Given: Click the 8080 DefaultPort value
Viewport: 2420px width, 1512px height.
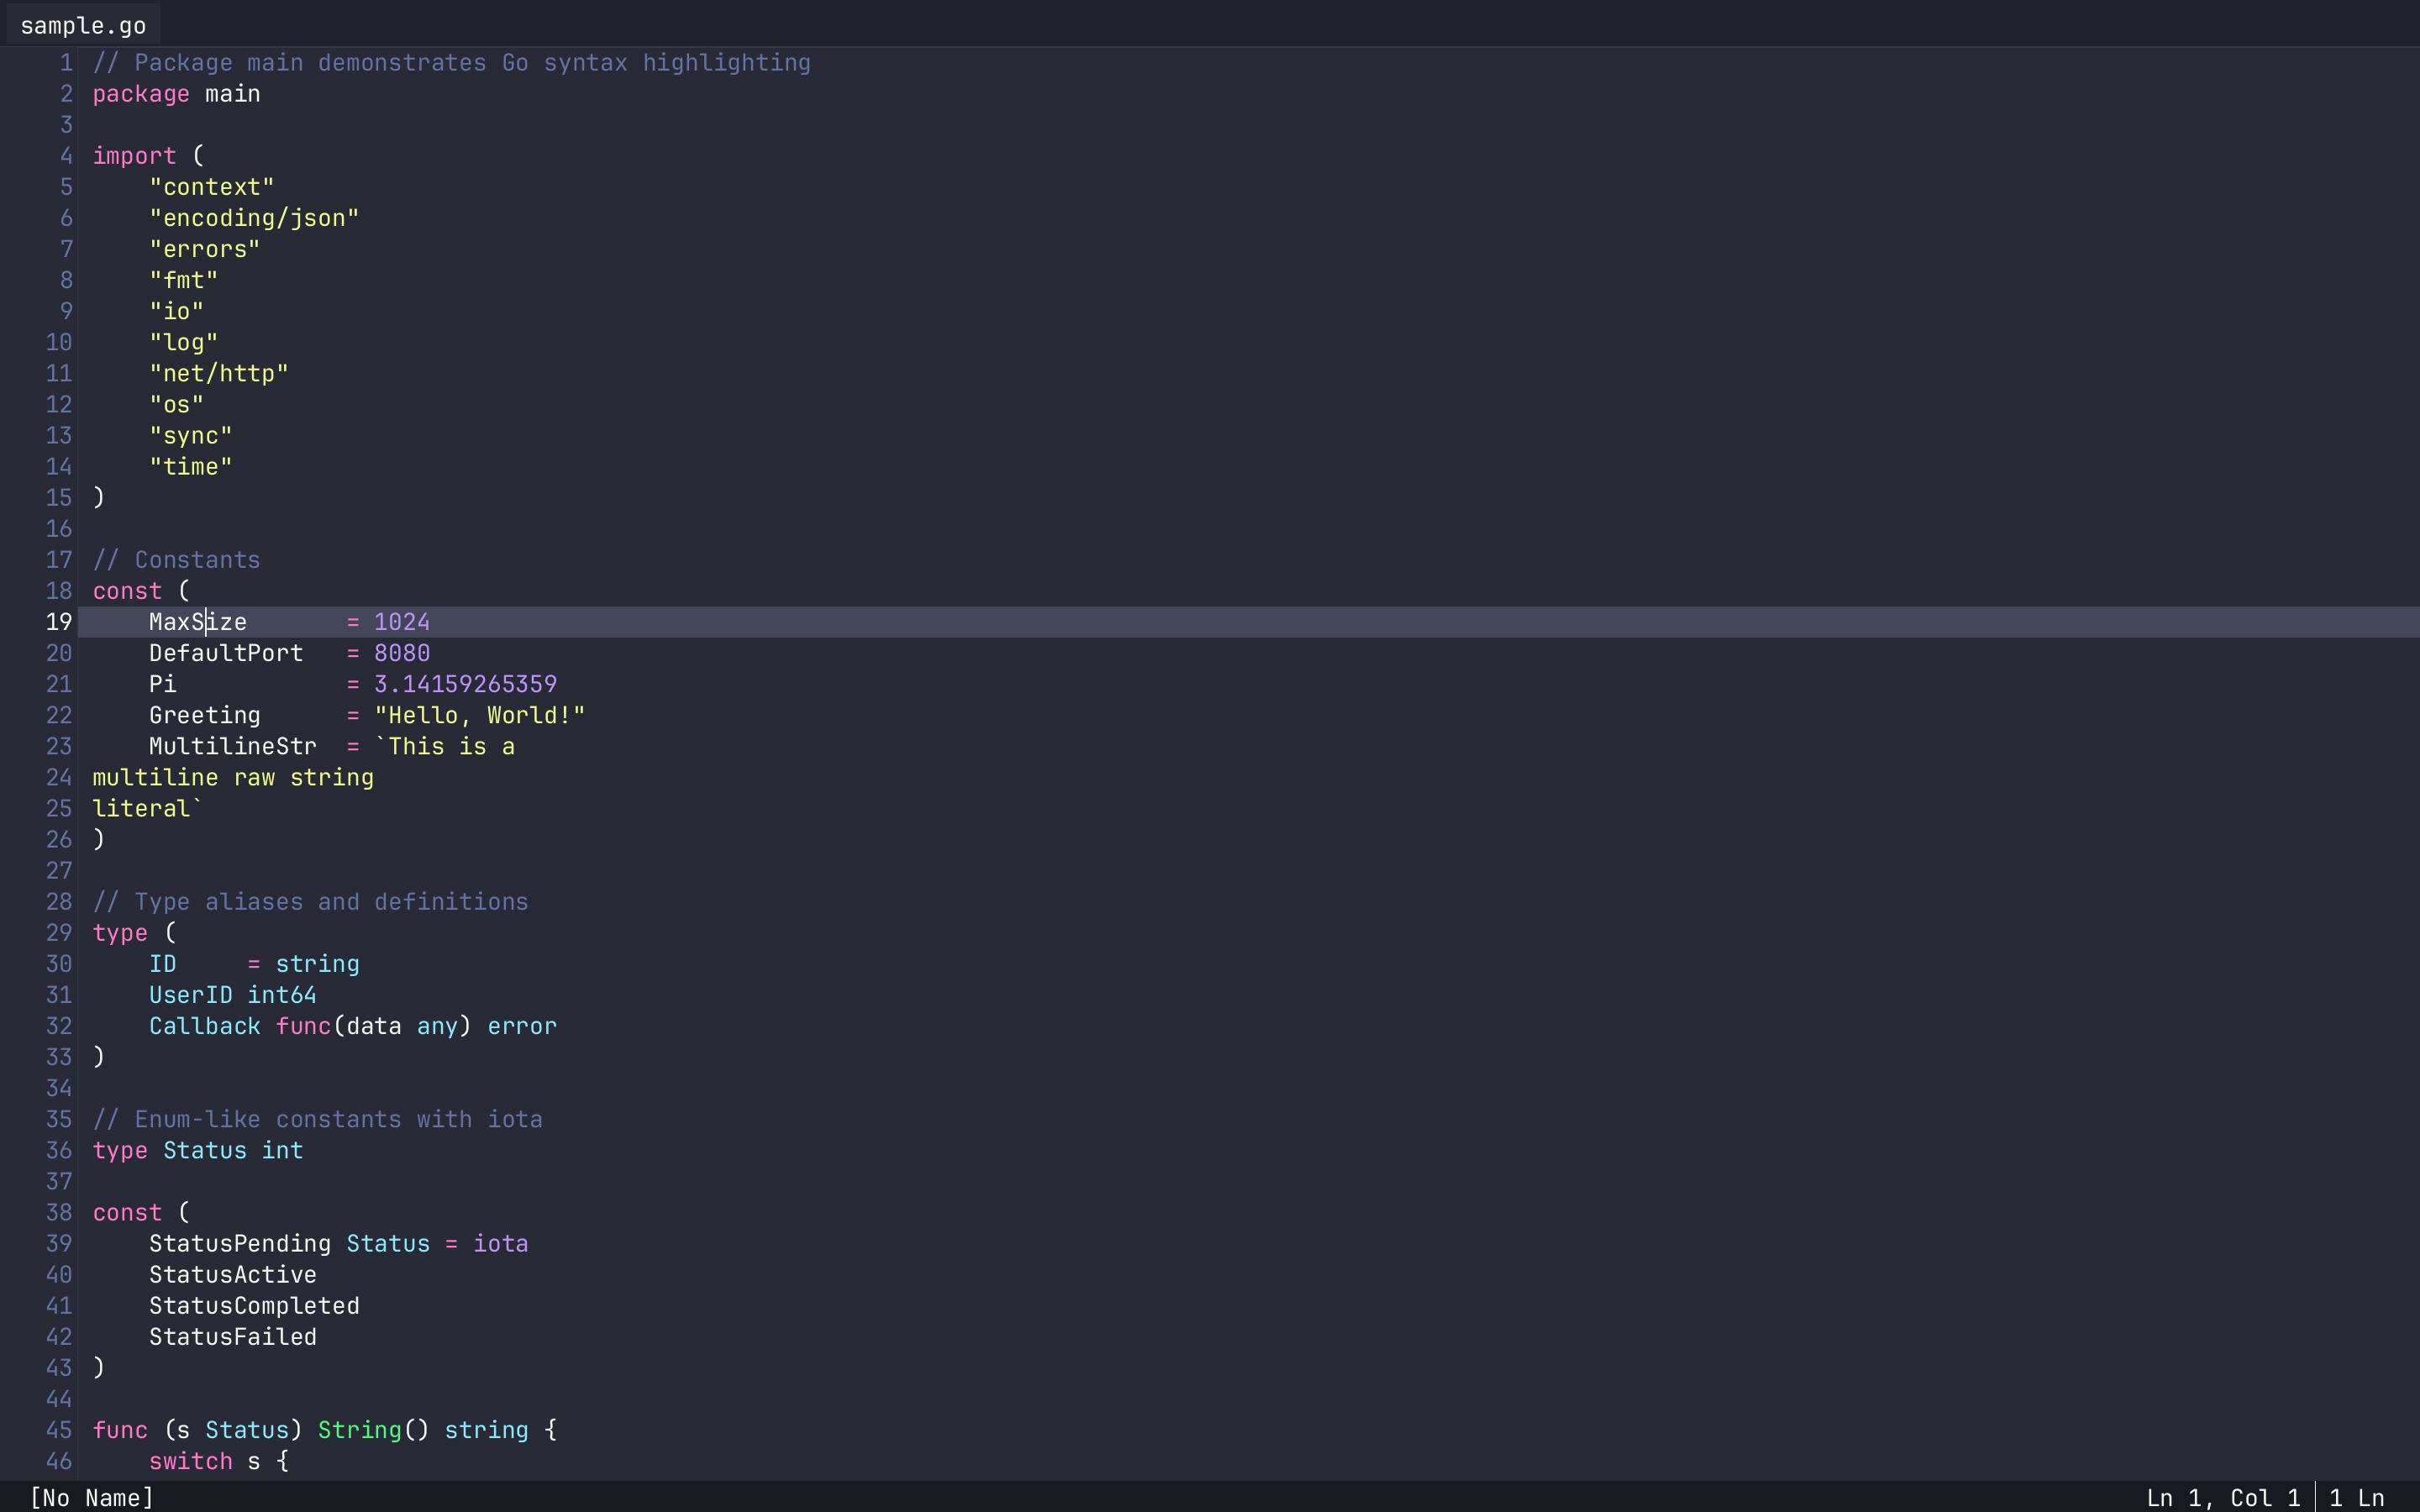Looking at the screenshot, I should pos(401,653).
